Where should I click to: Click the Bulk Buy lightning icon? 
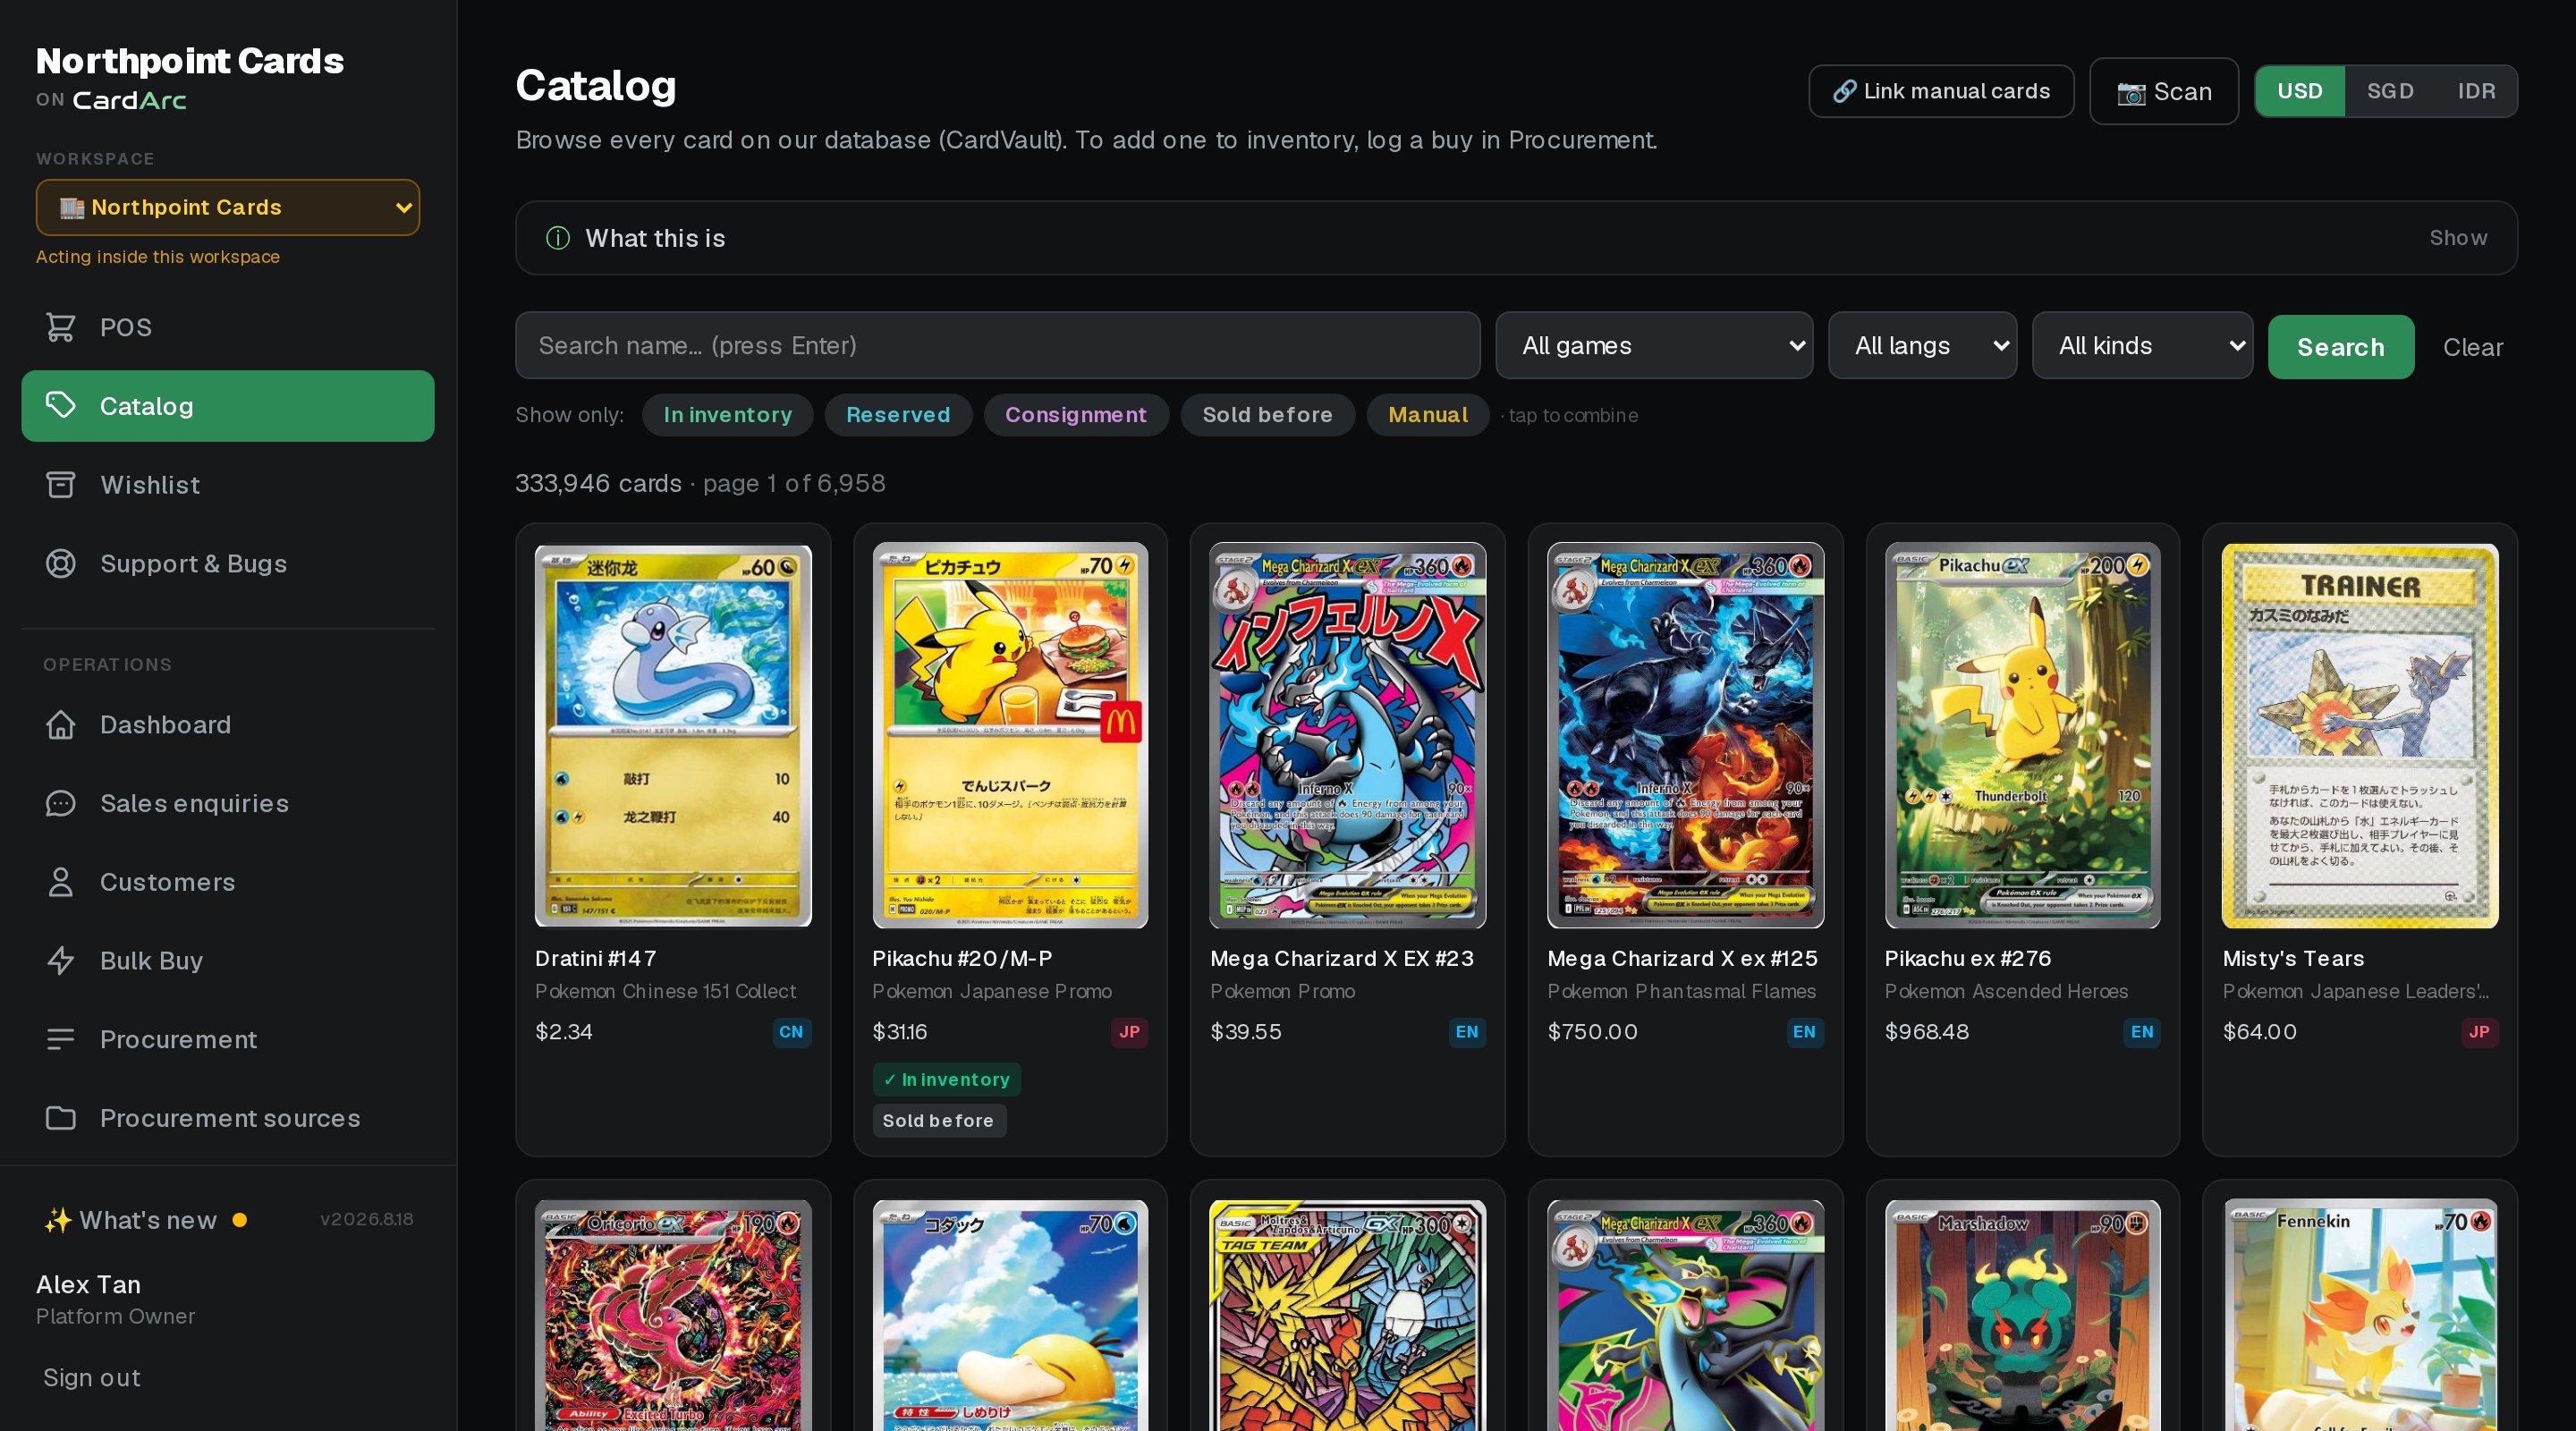point(61,960)
